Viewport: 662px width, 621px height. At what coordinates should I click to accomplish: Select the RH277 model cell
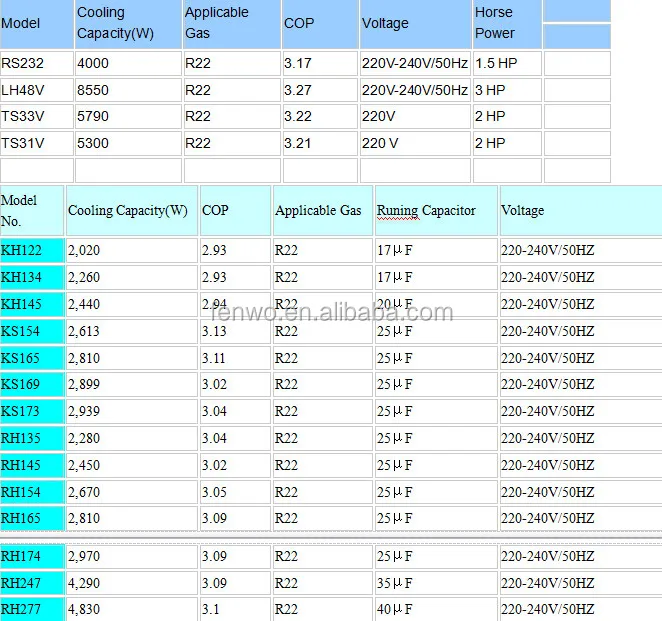(22, 609)
